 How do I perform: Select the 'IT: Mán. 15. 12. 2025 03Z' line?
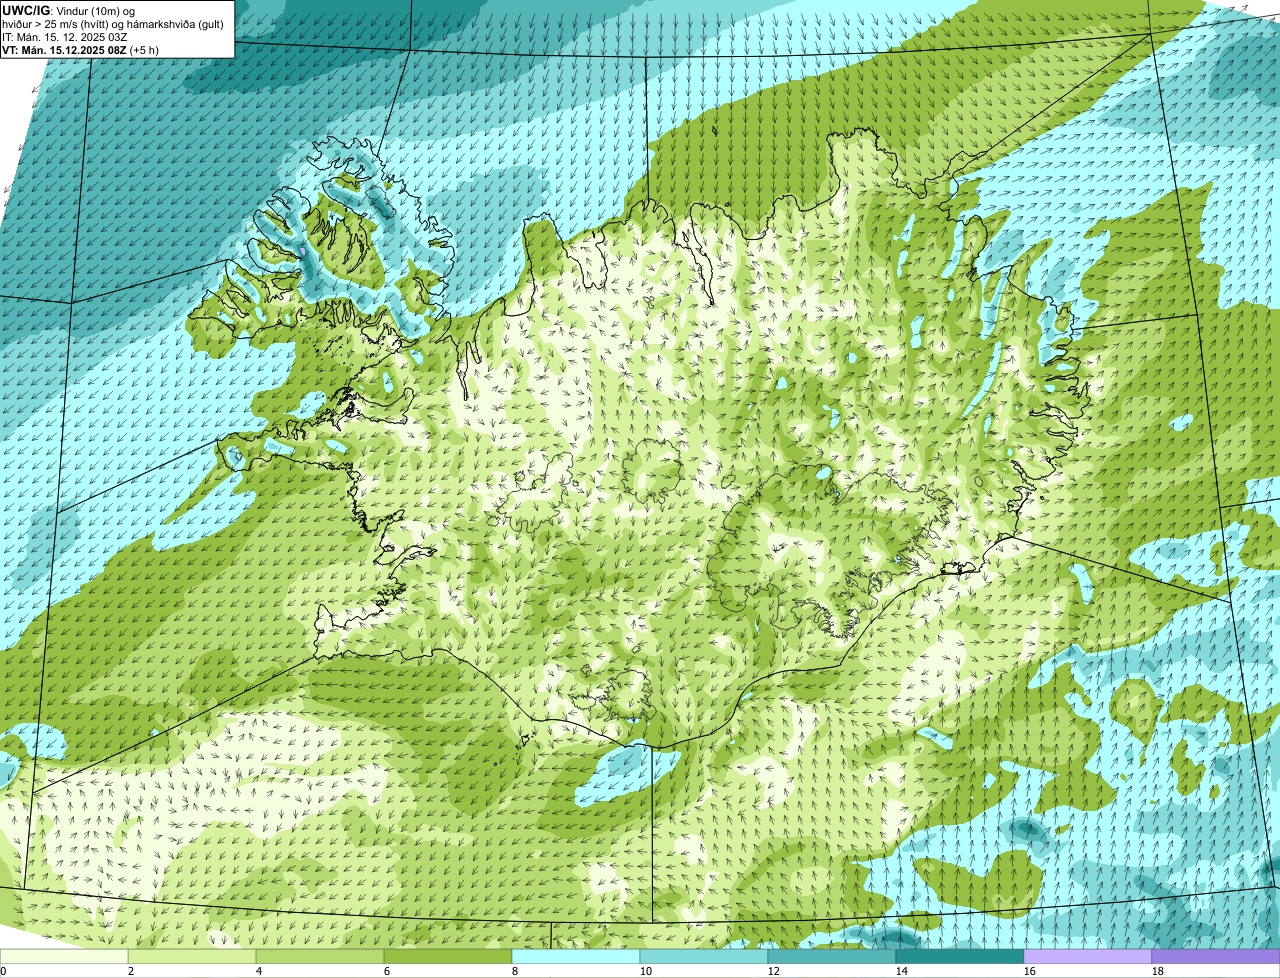coord(65,36)
